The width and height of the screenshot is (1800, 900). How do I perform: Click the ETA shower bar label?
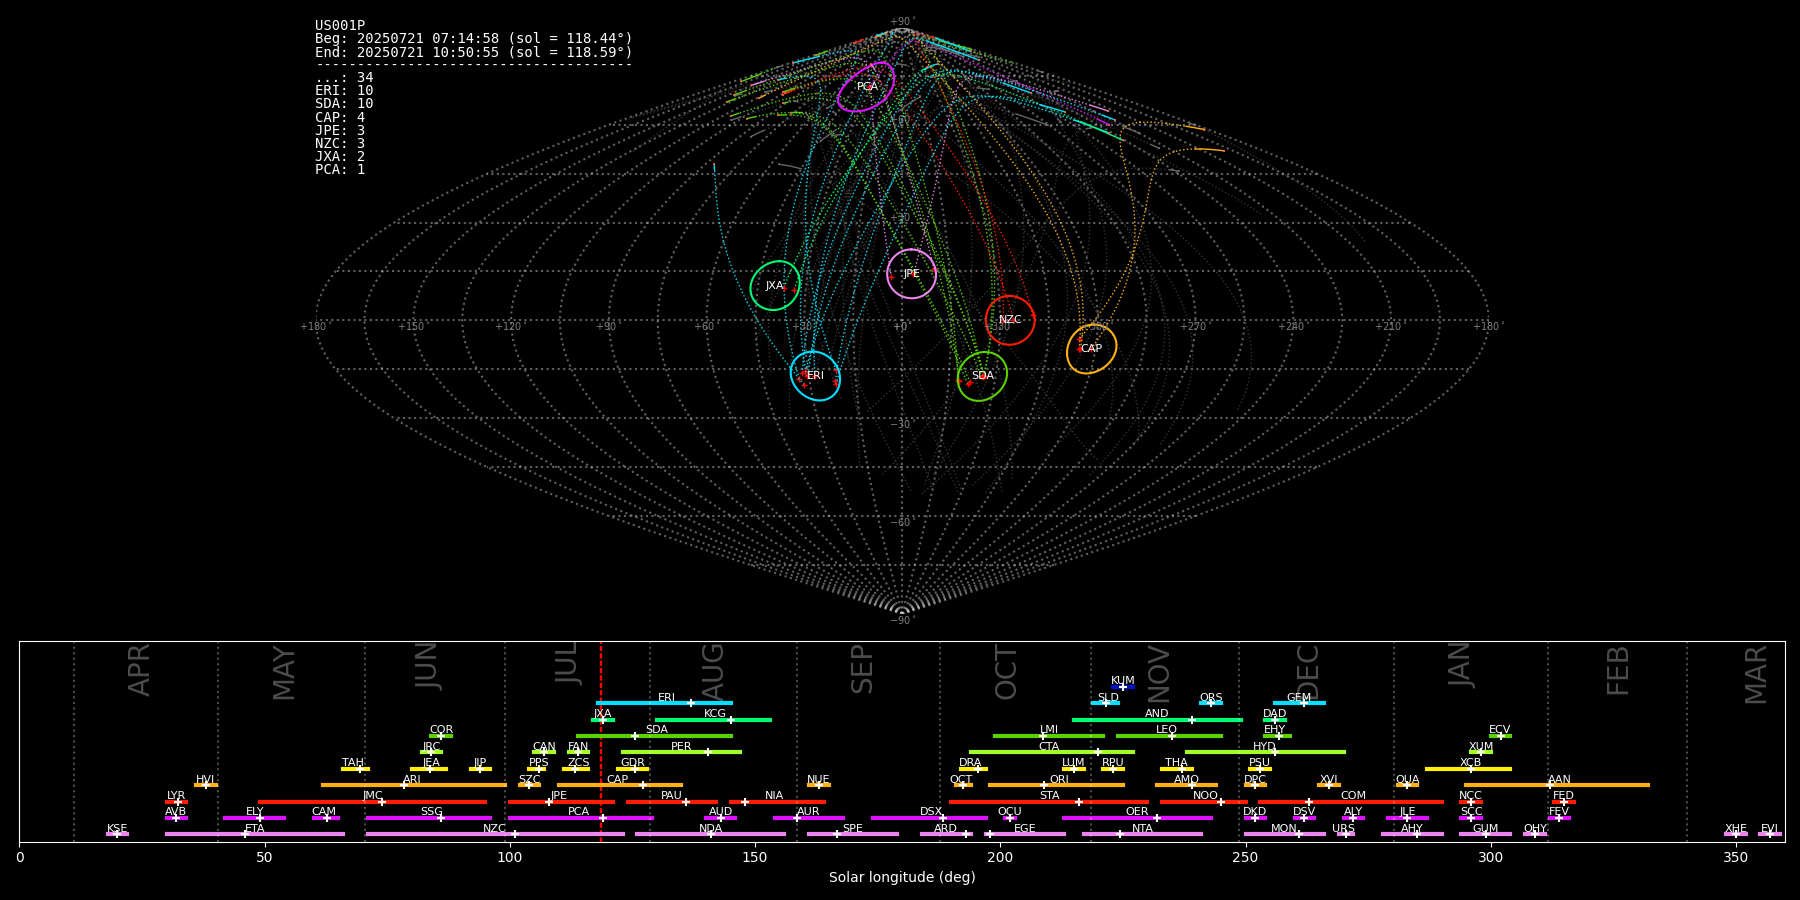coord(255,828)
